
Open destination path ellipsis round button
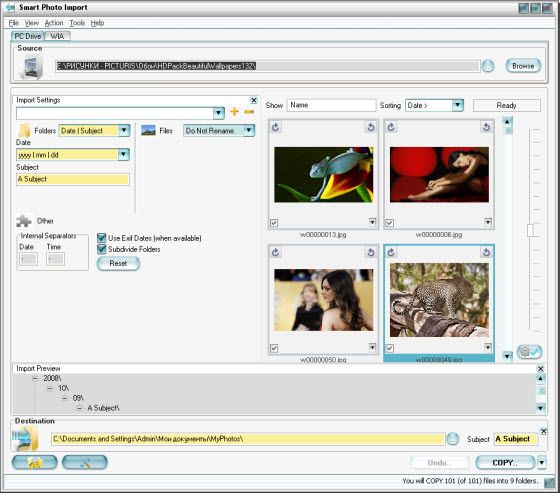coord(452,439)
